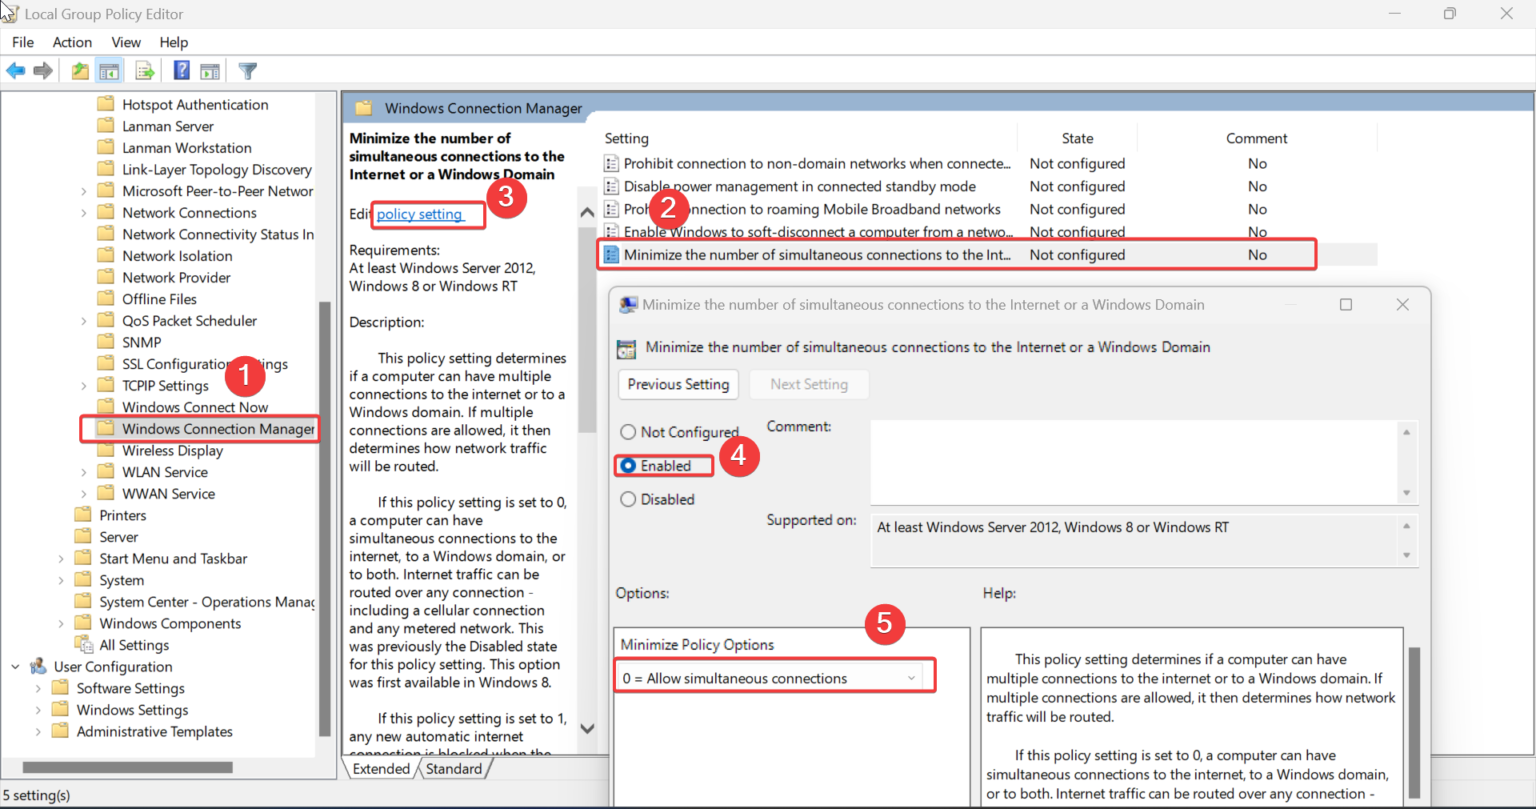Expand the WLAN Service node
This screenshot has width=1536, height=809.
[x=84, y=472]
